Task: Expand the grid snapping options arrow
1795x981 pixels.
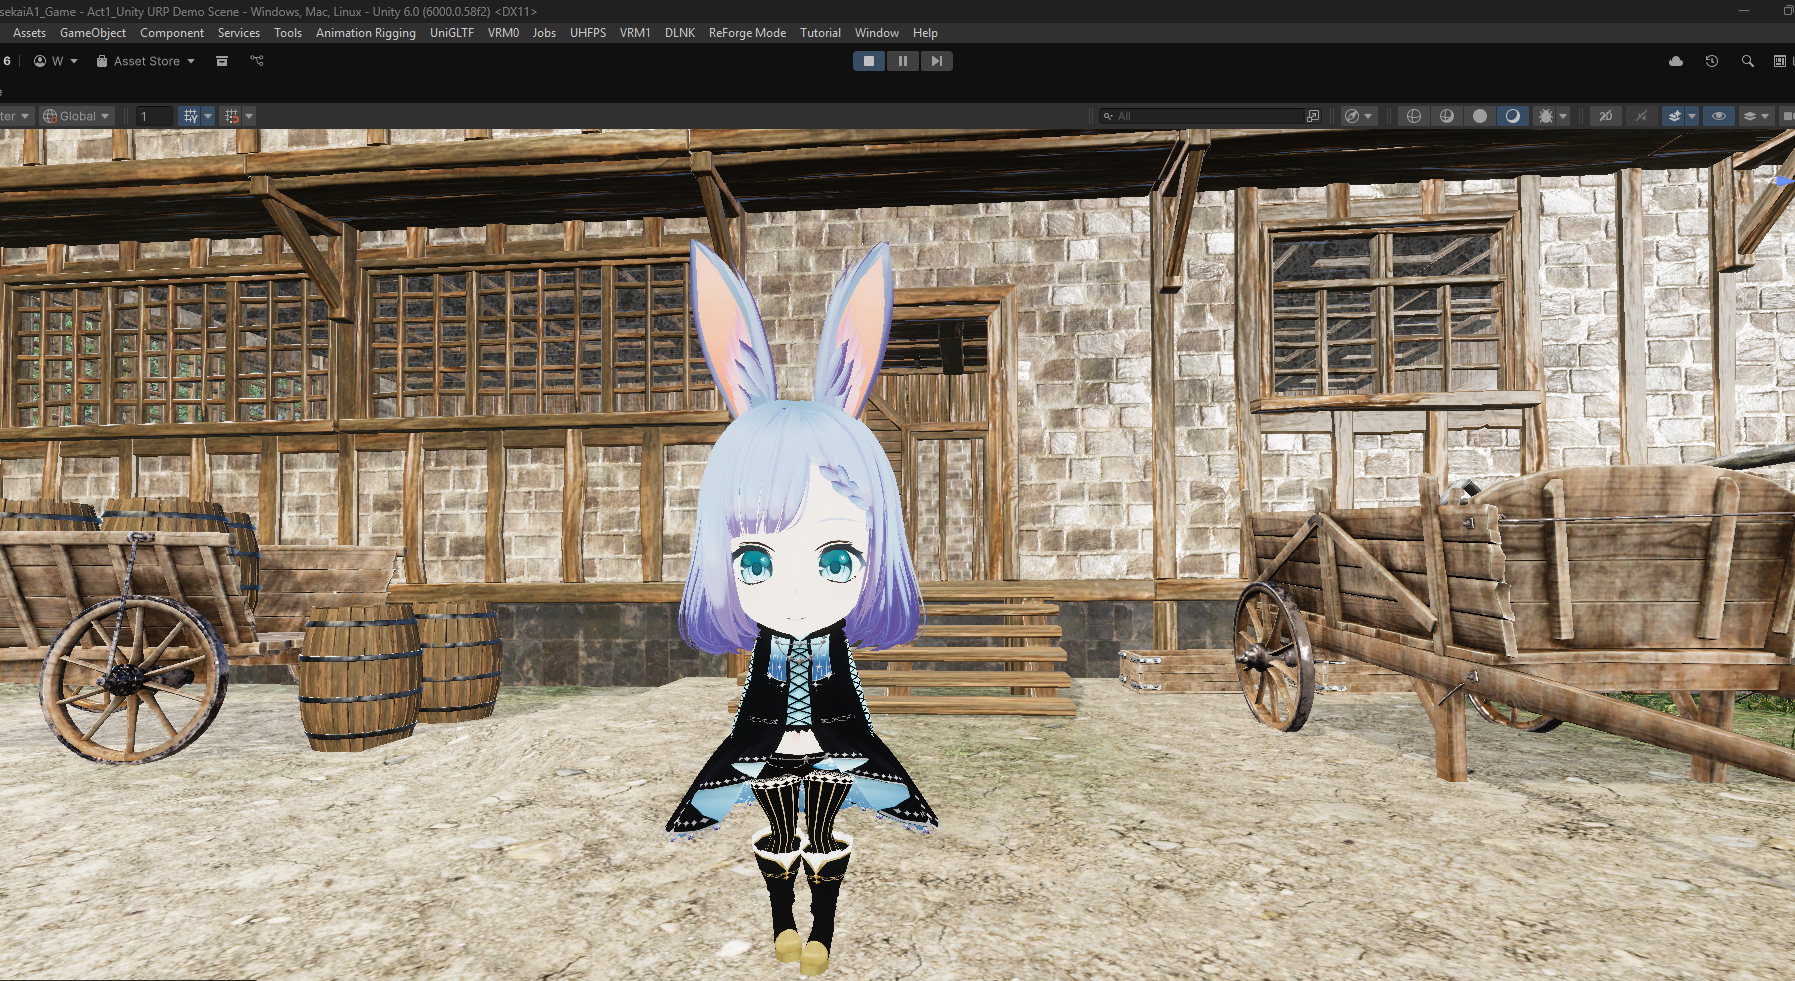Action: pos(208,116)
